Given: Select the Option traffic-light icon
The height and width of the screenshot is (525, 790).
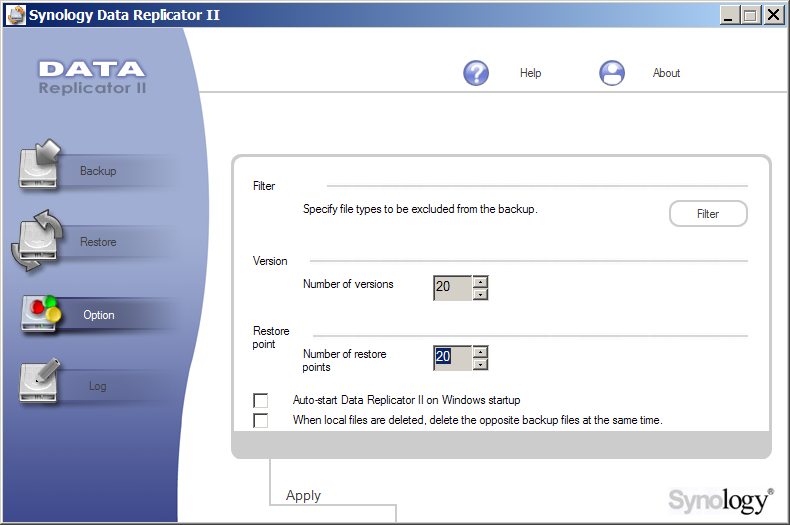Looking at the screenshot, I should [40, 314].
